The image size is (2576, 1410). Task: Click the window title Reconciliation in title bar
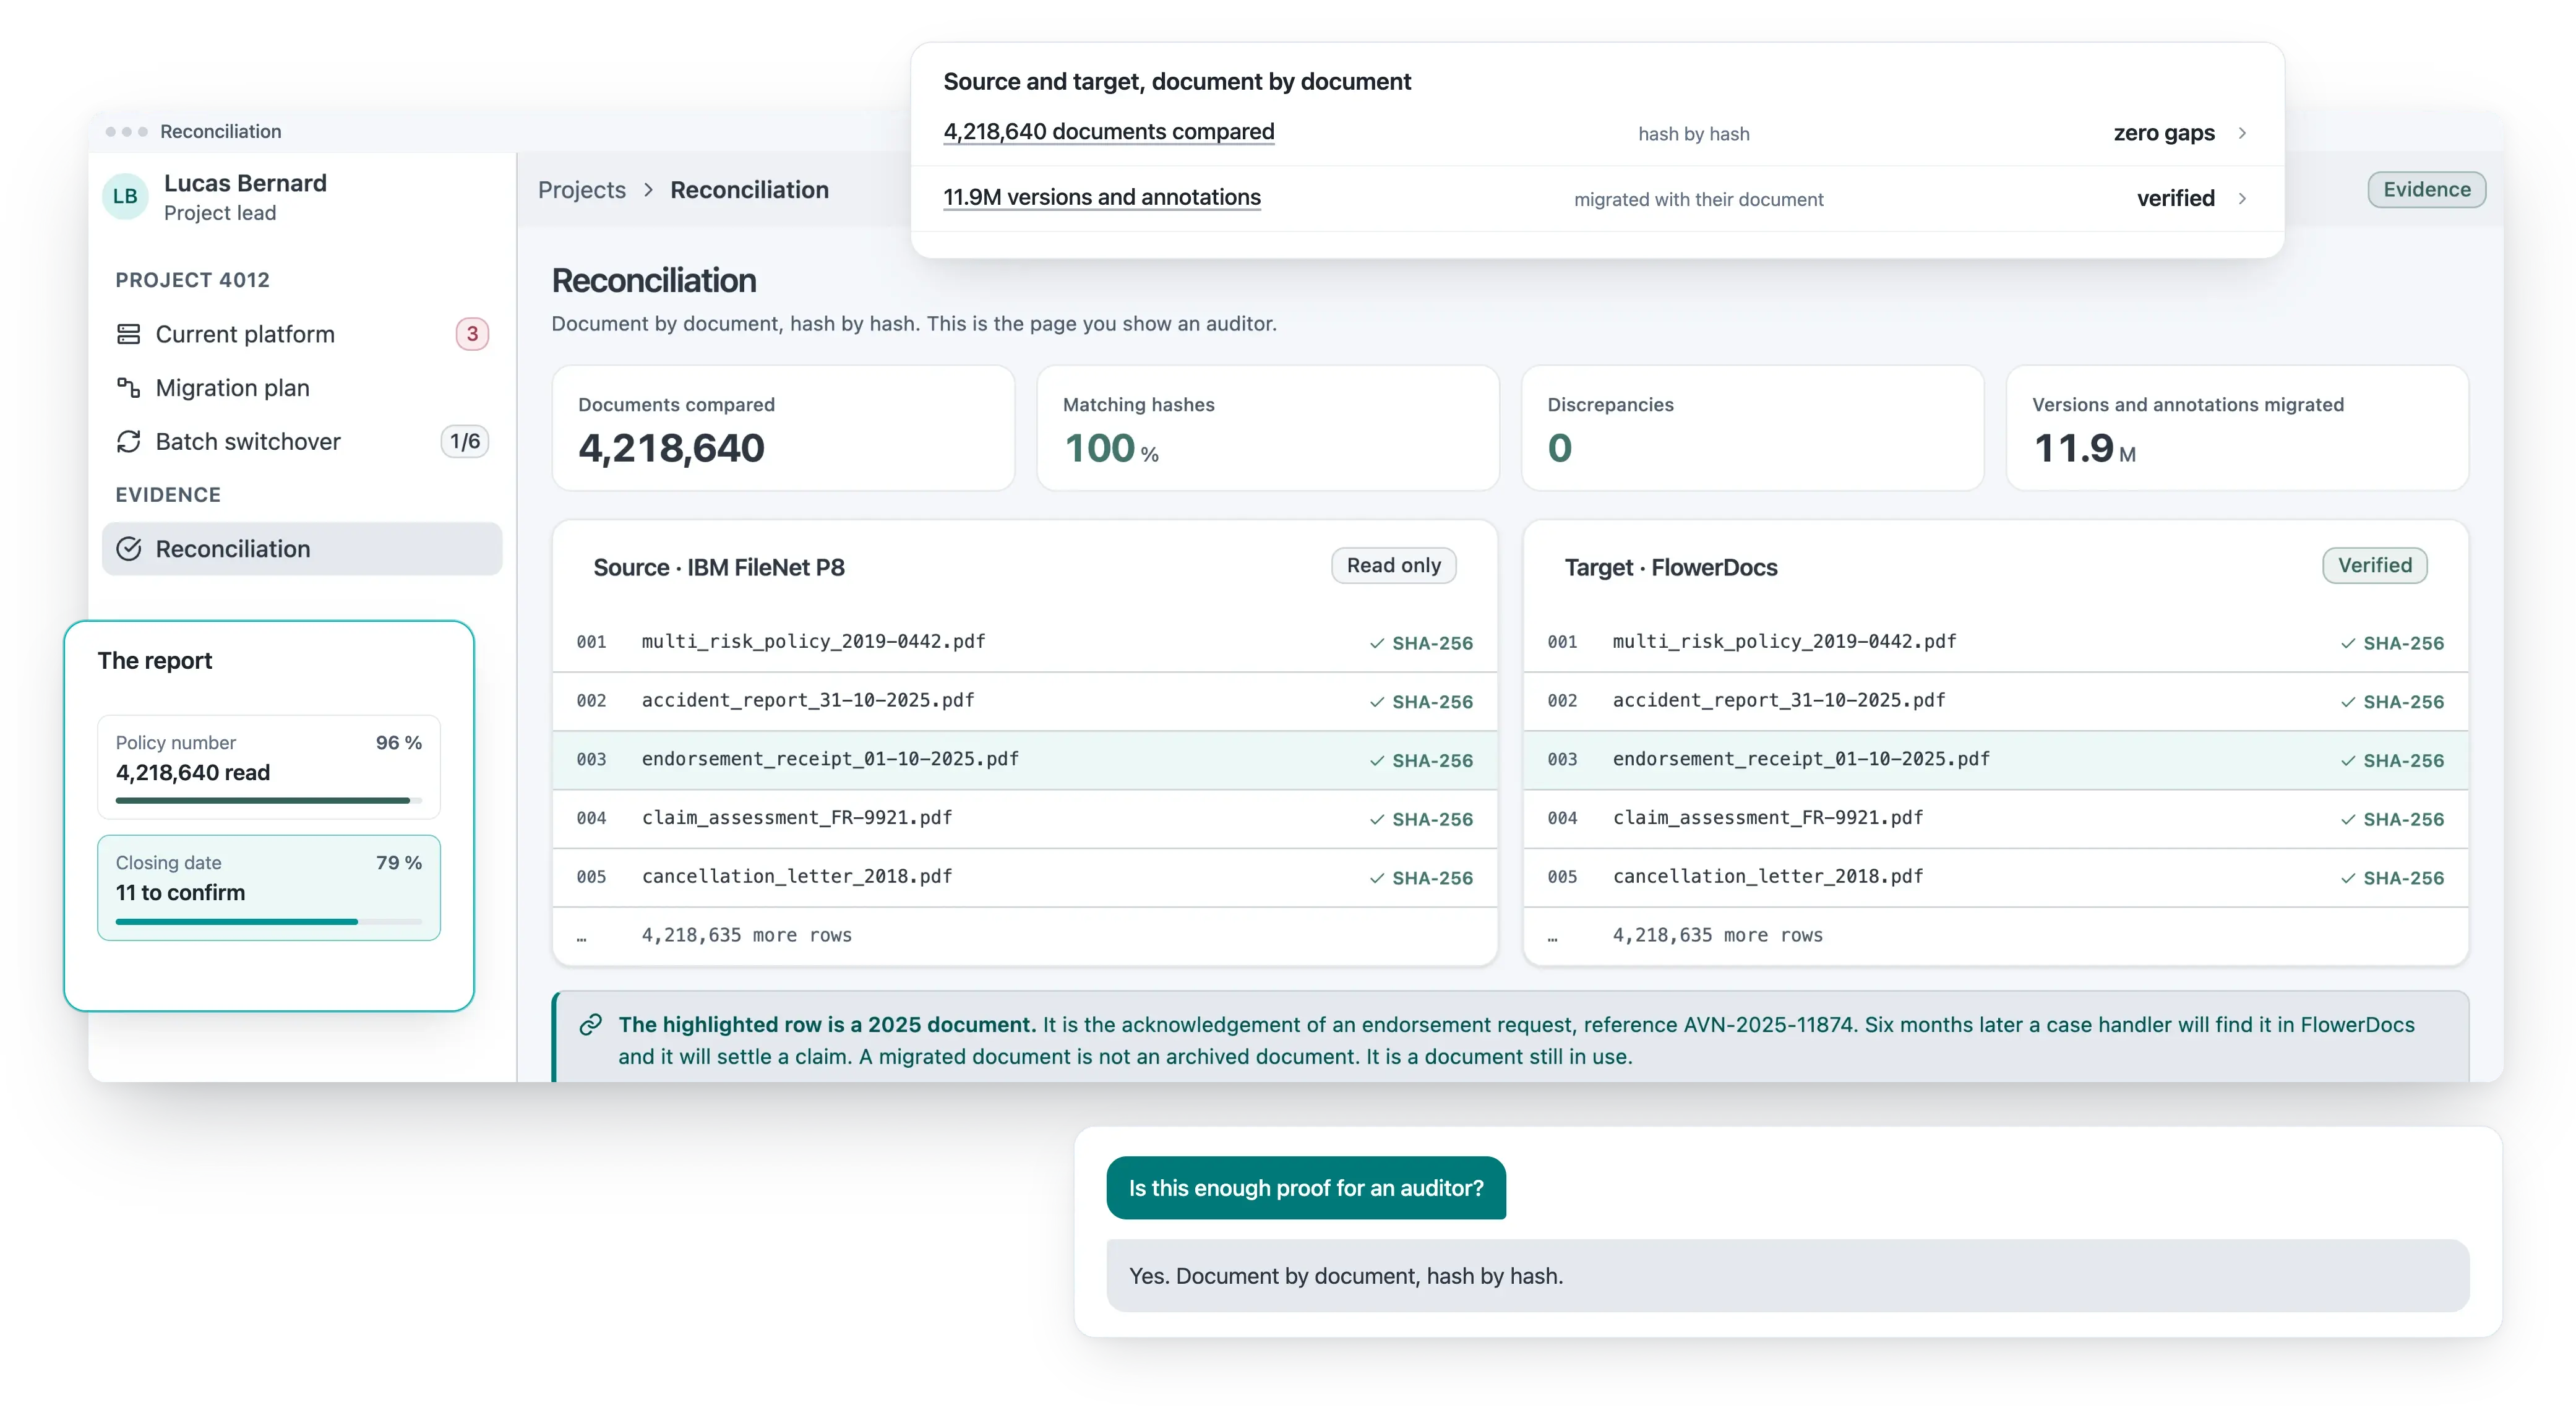click(220, 132)
